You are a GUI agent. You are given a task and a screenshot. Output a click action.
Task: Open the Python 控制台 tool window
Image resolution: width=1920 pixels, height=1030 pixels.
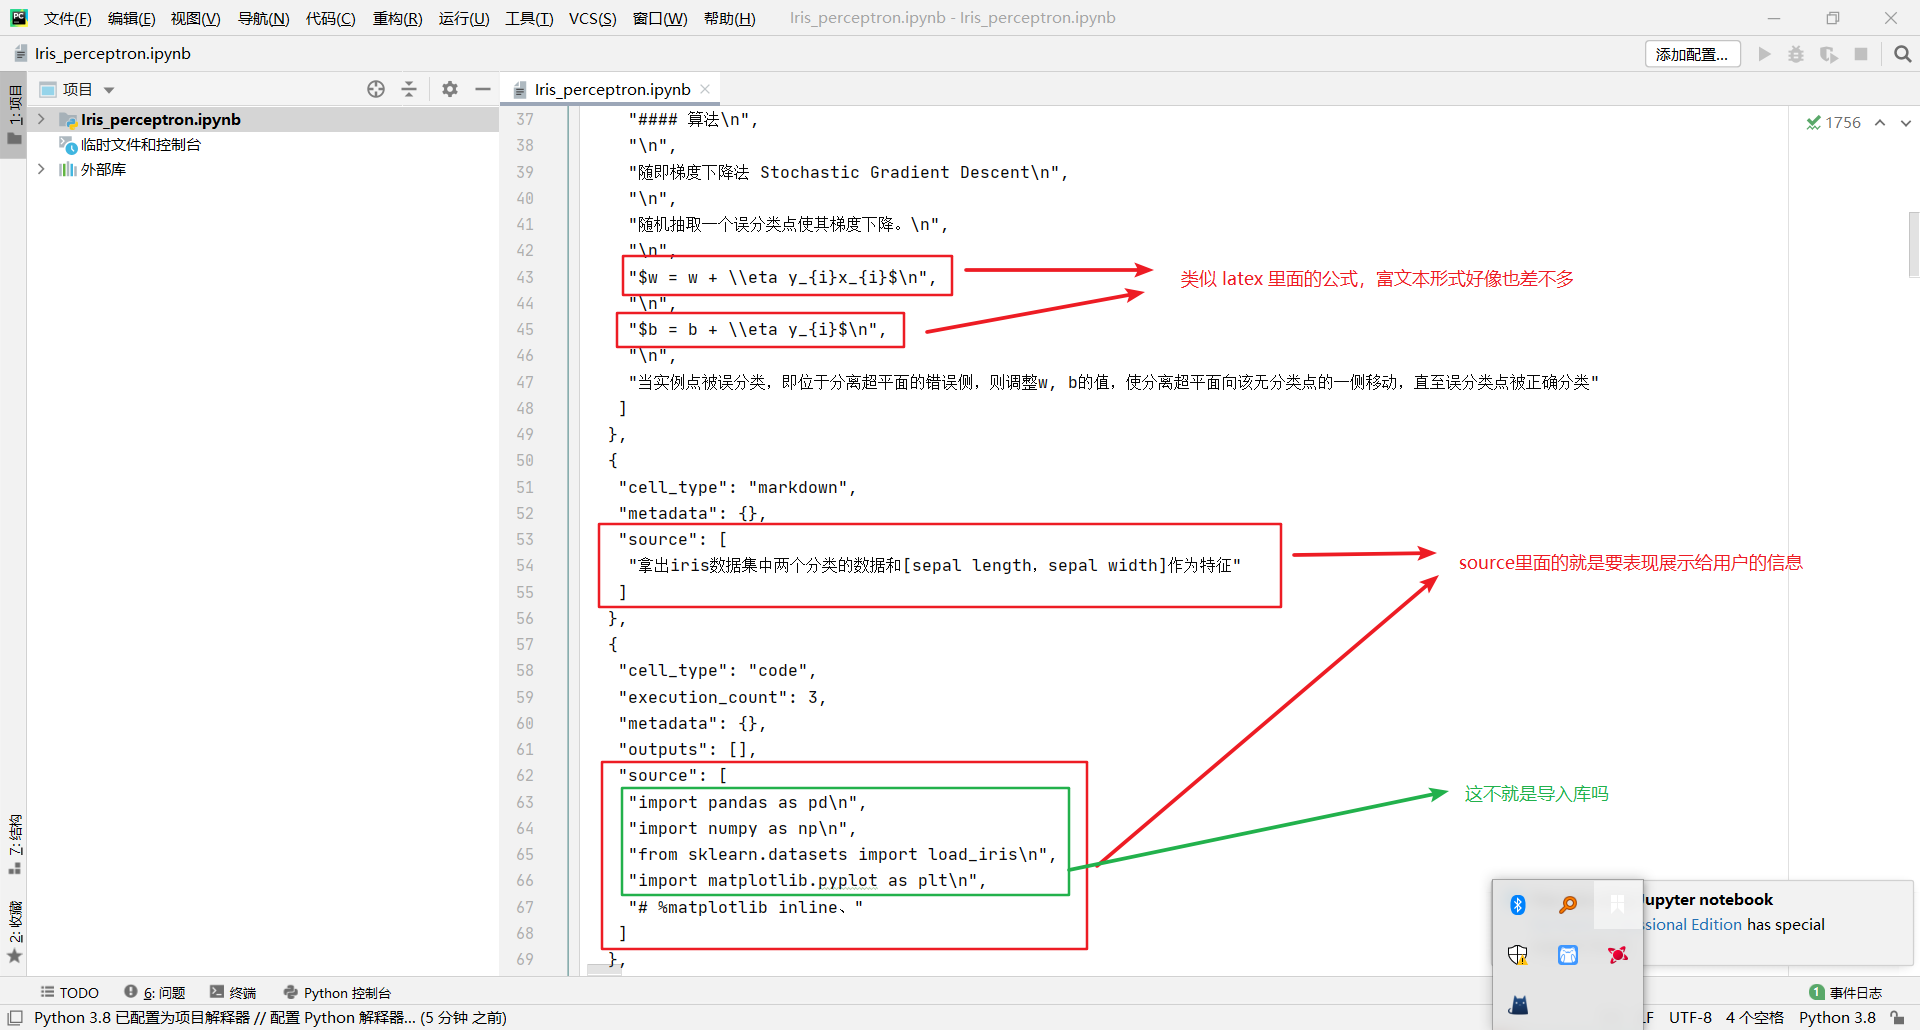point(337,992)
